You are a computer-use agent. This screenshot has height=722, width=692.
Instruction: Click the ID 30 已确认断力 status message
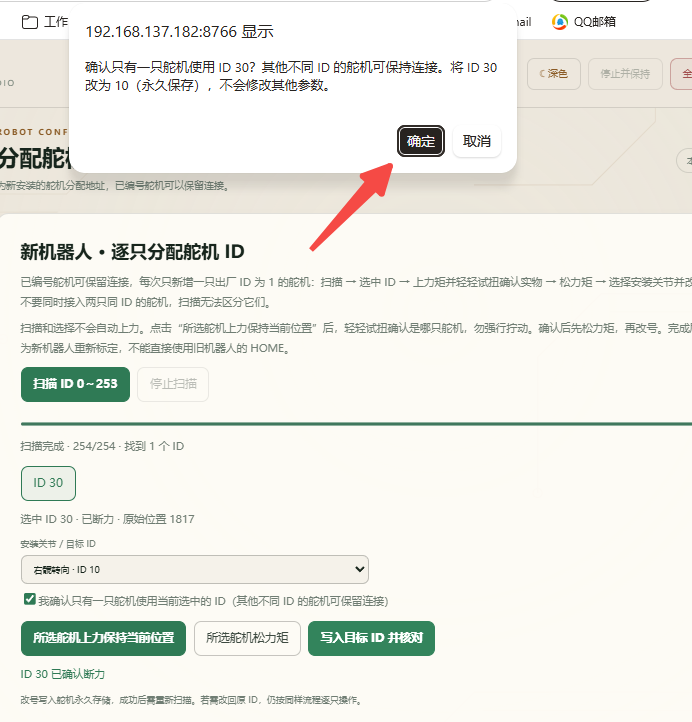(x=63, y=675)
